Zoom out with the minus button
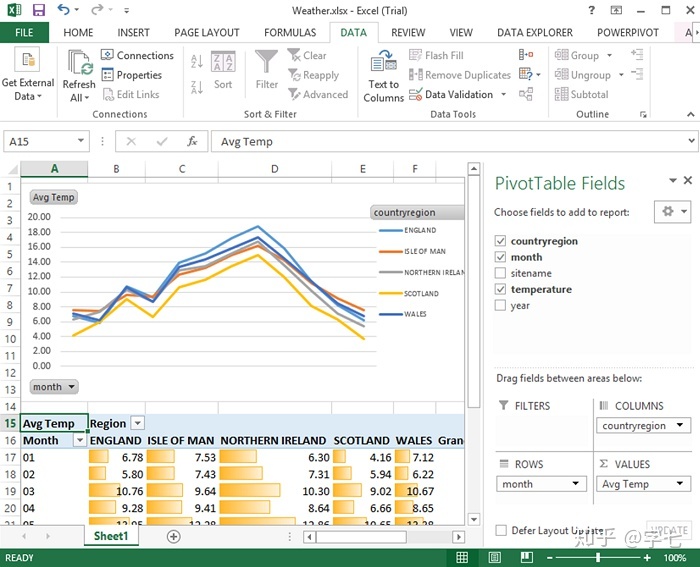 point(550,557)
